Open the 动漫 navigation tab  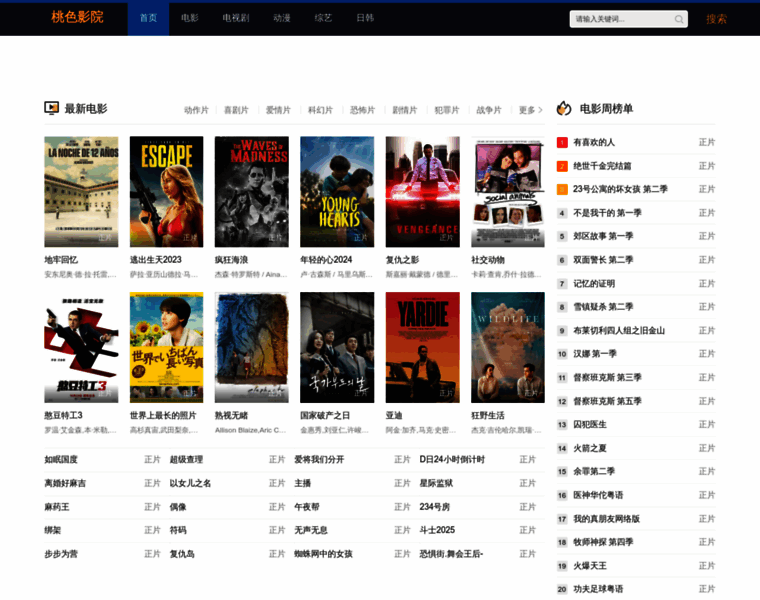[x=282, y=18]
